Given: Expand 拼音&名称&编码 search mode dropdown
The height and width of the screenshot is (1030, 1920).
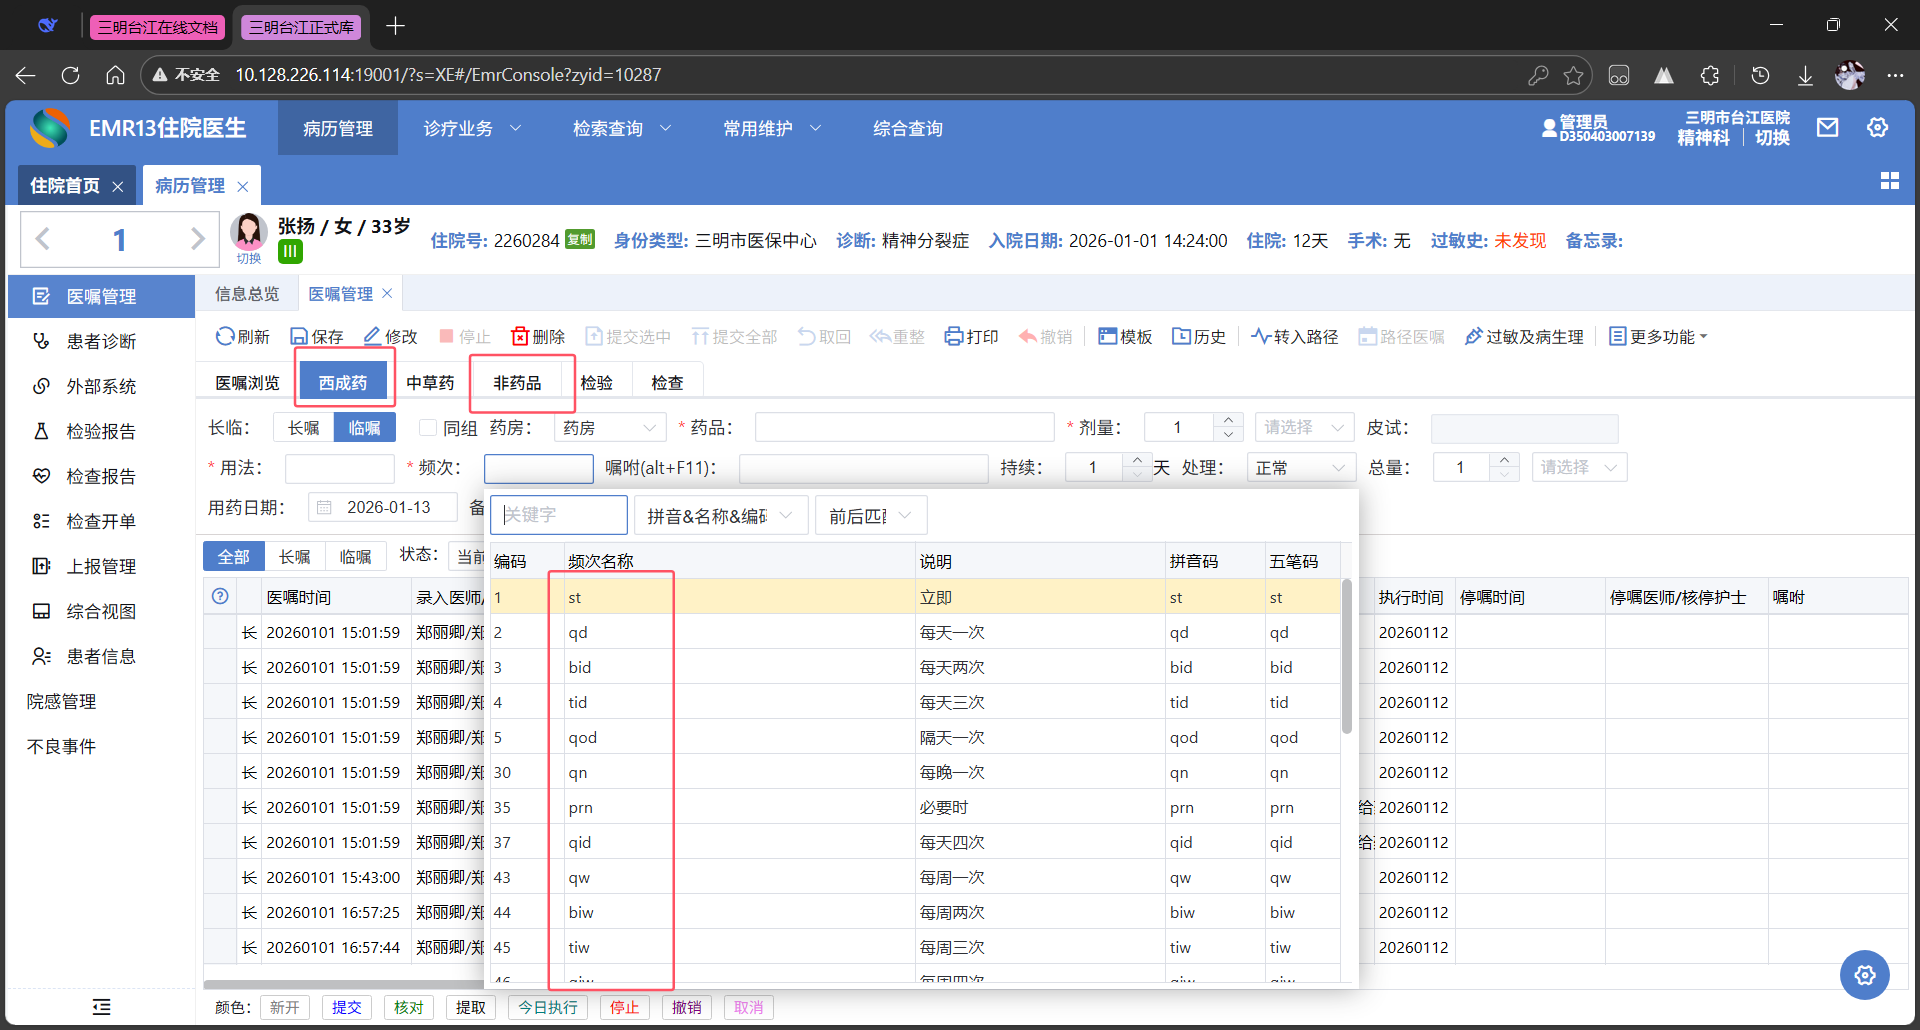Looking at the screenshot, I should 720,516.
